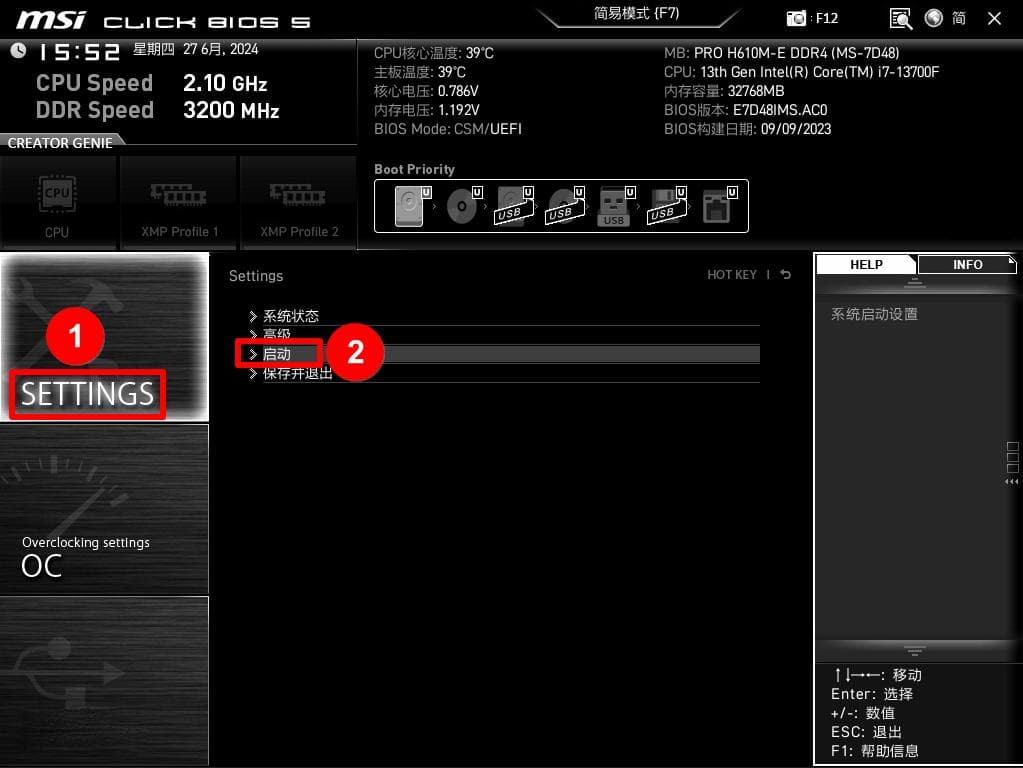This screenshot has width=1023, height=768.
Task: Click the DDR Speed 3200 MHz value
Action: pos(231,110)
